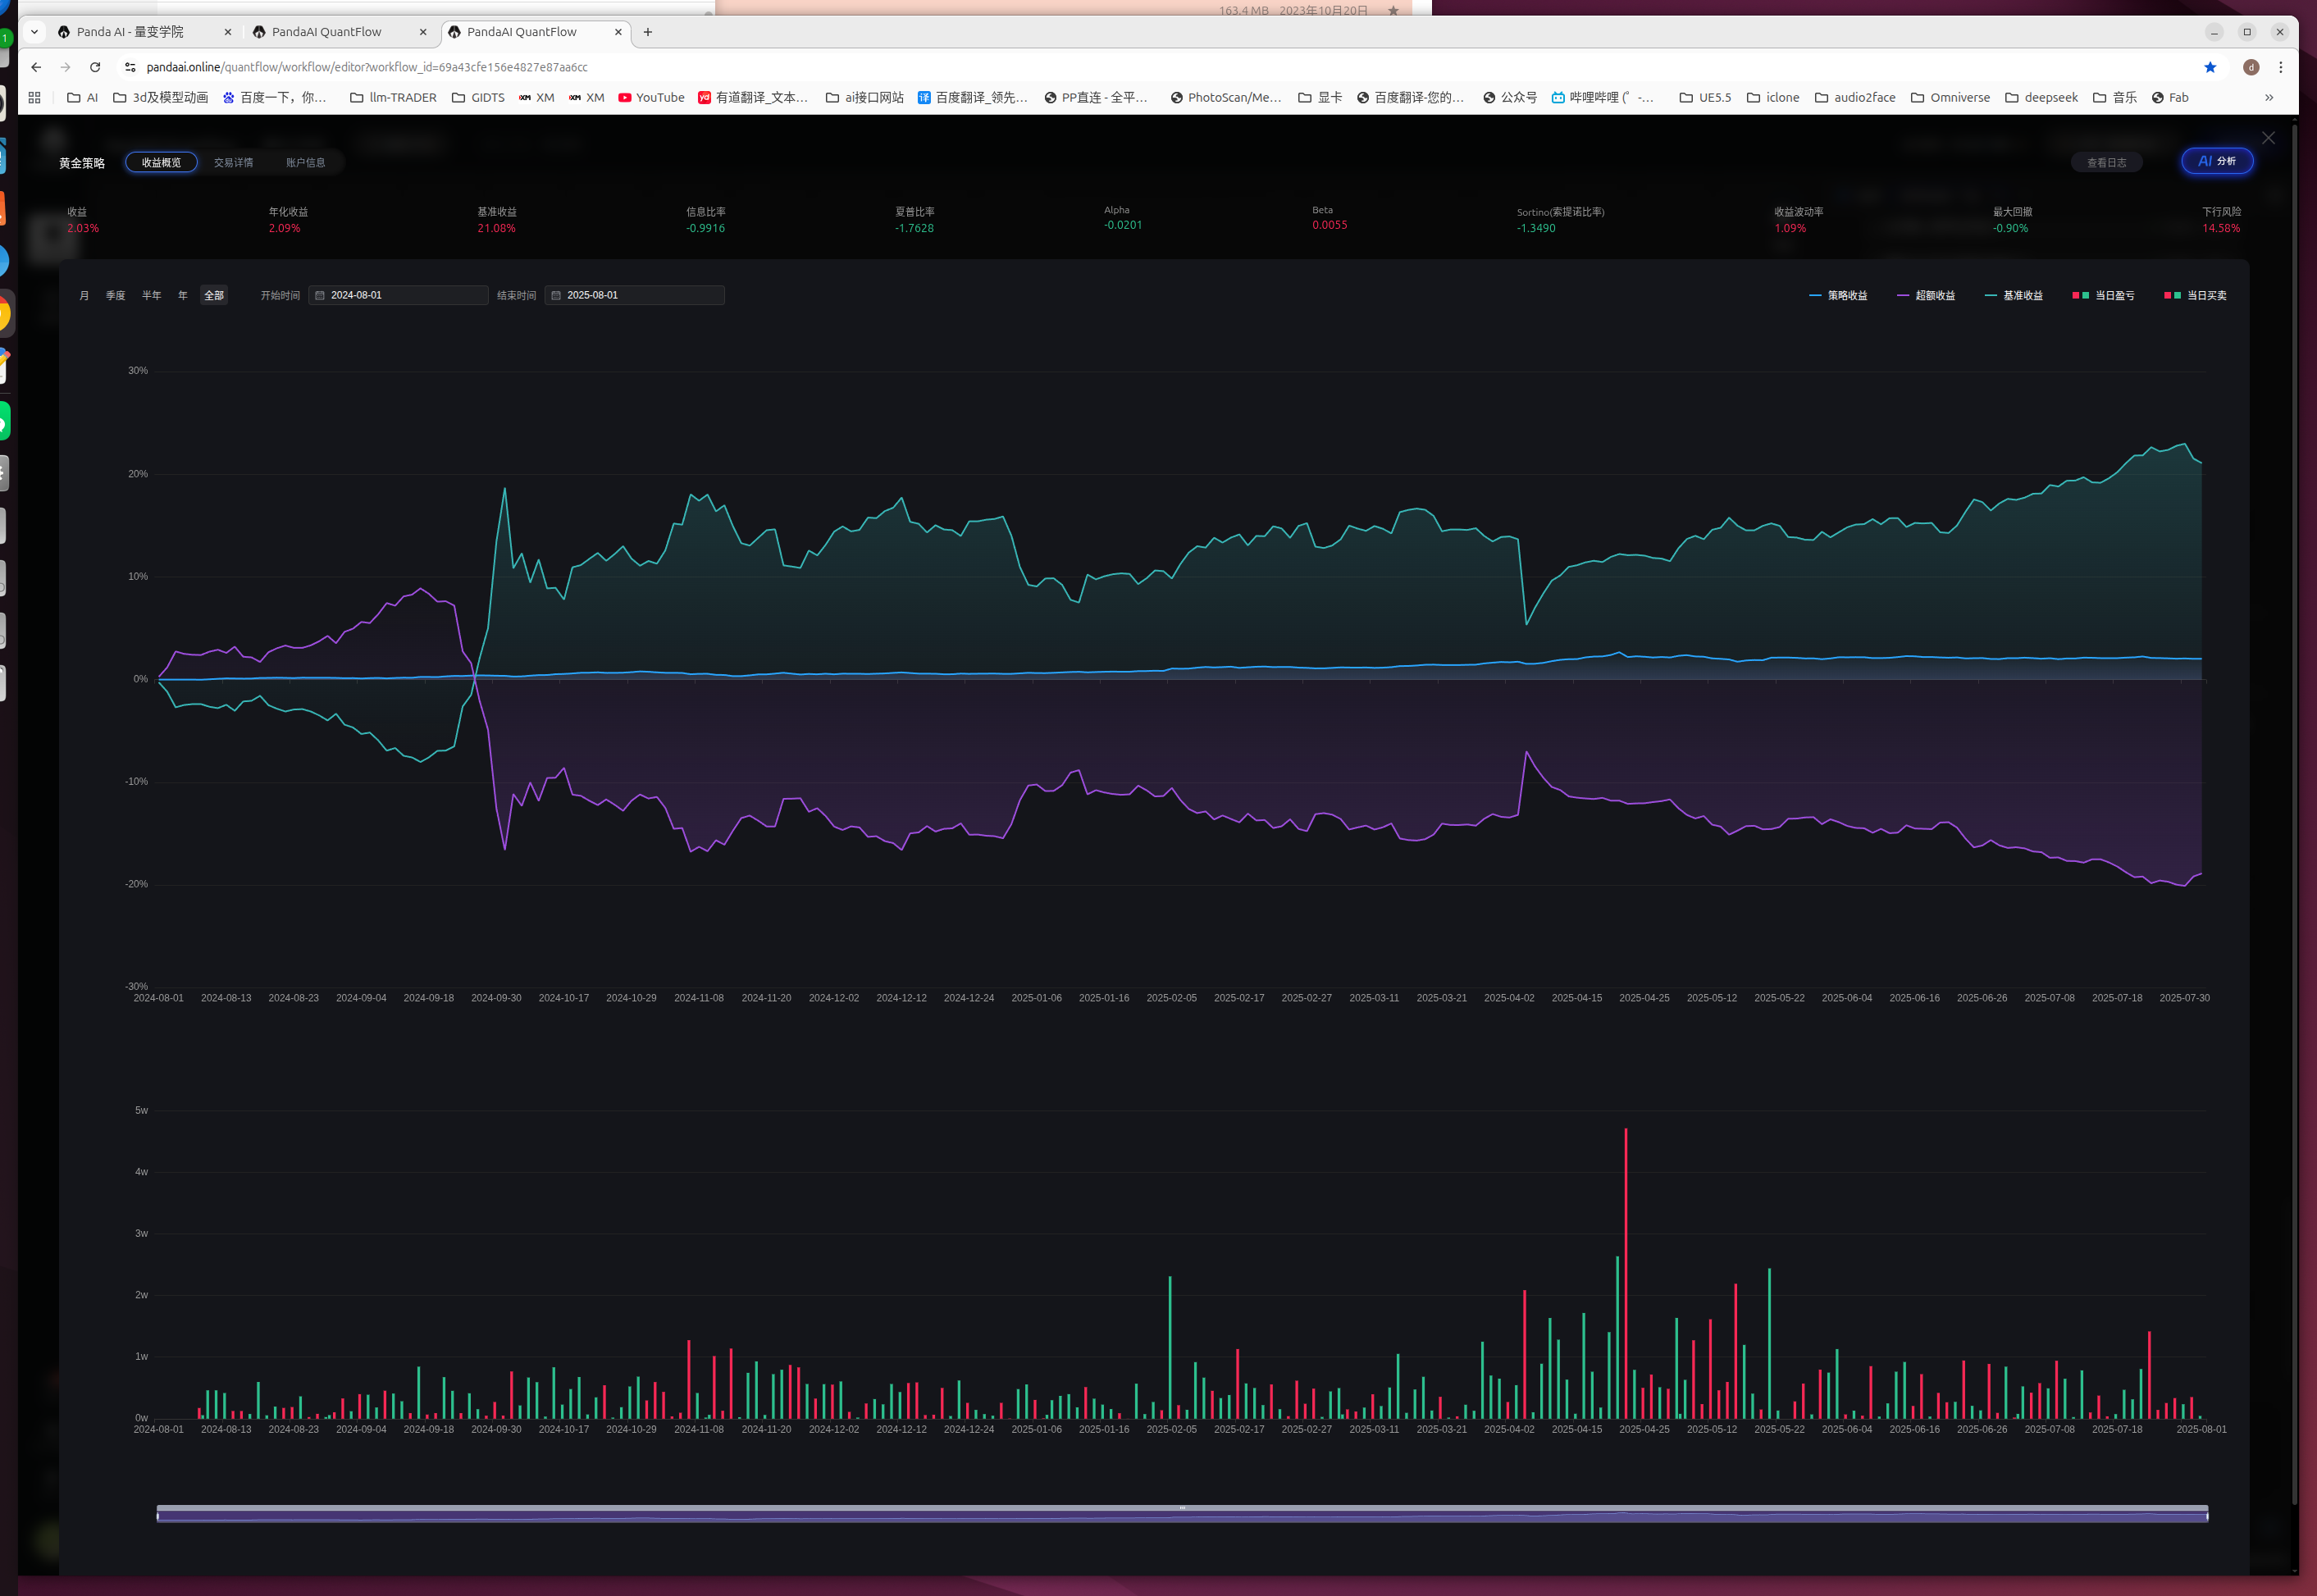Select the 全部 time range
Viewport: 2317px width, 1596px height.
tap(214, 295)
